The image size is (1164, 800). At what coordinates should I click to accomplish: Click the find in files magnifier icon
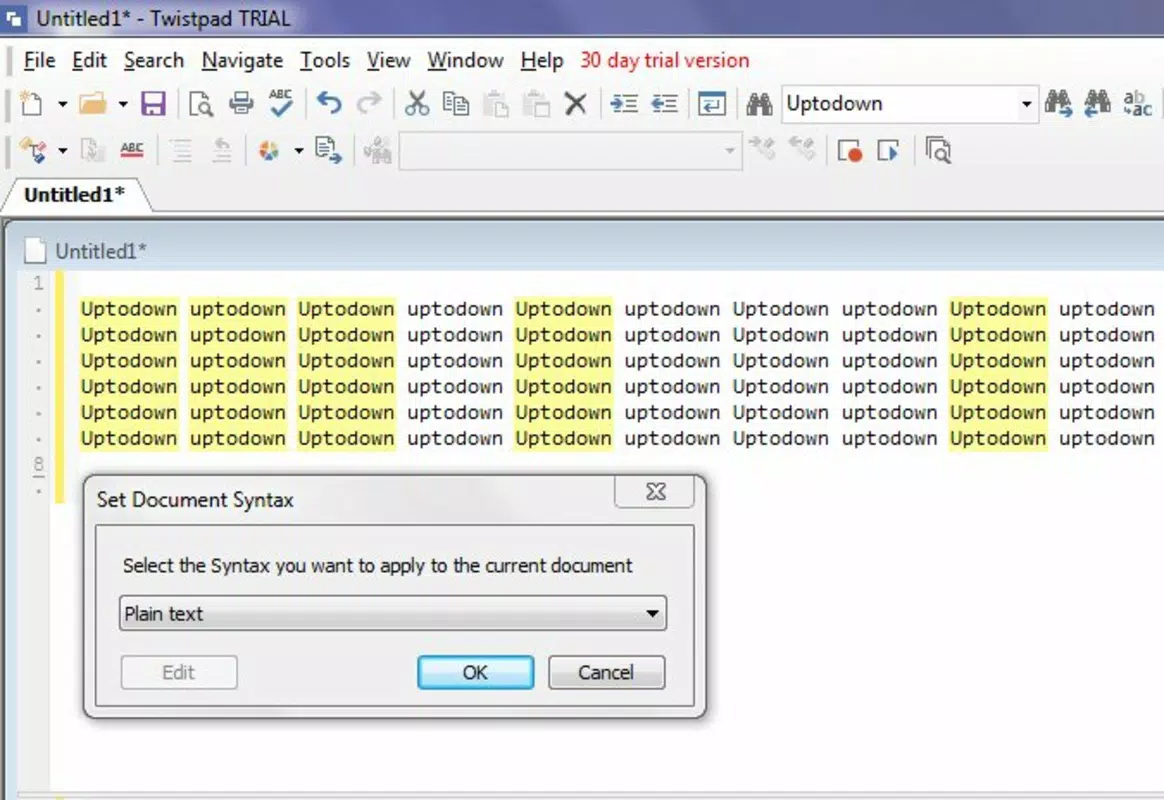pos(938,151)
